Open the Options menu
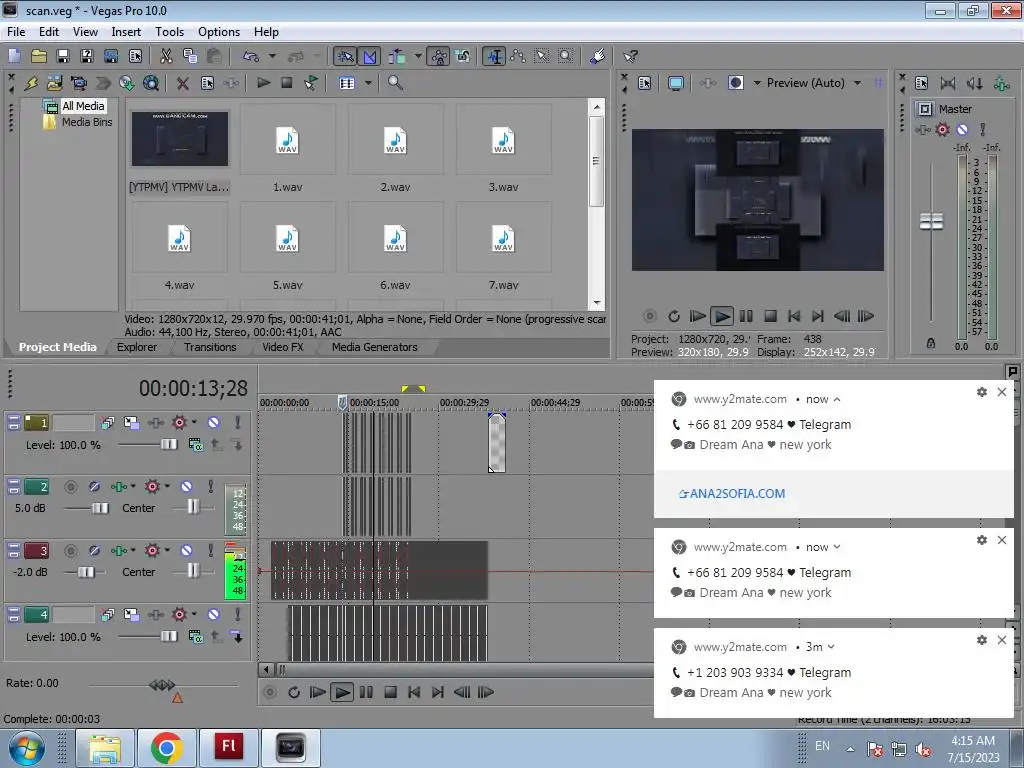 pos(219,32)
